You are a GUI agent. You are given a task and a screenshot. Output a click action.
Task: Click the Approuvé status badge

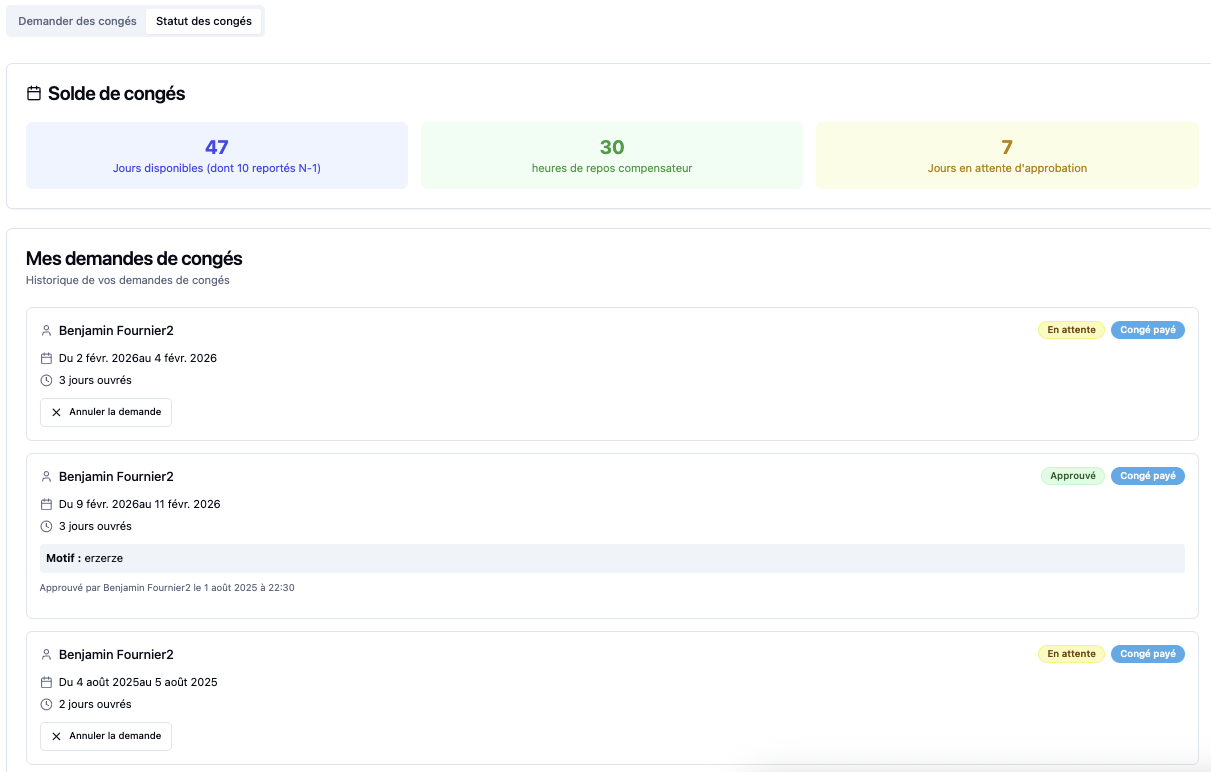point(1072,476)
